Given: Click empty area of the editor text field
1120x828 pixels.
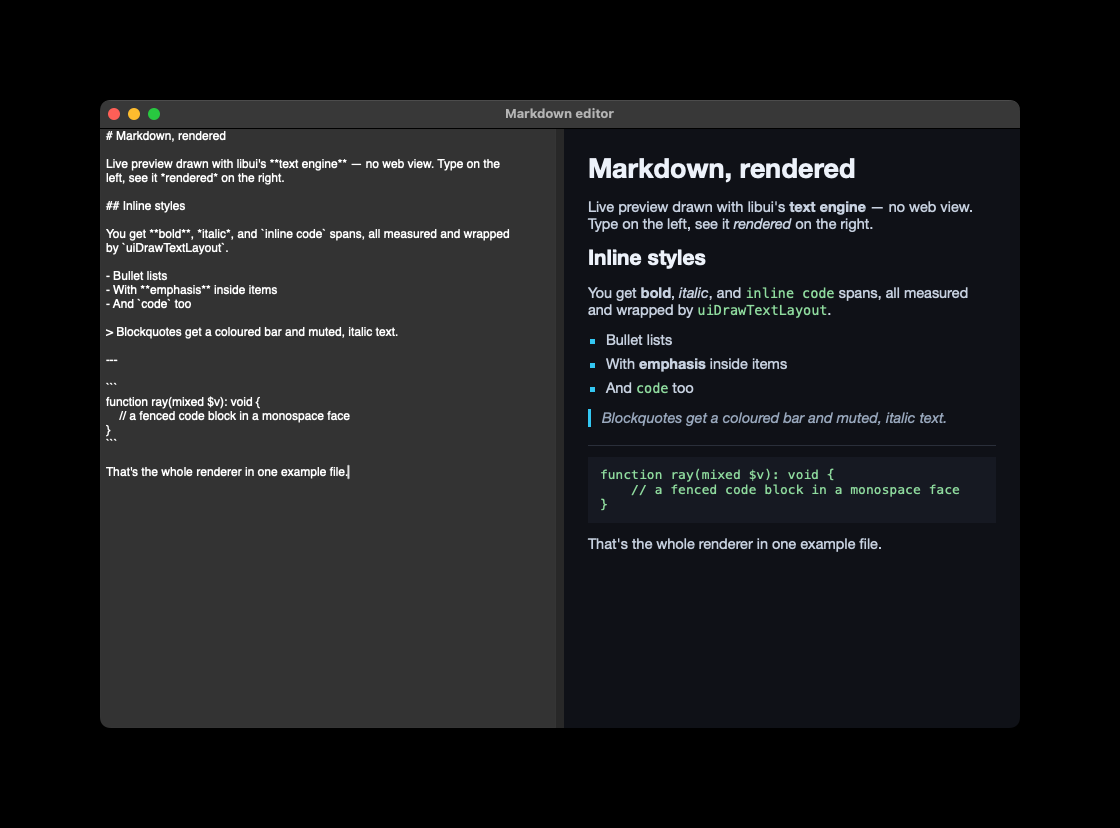Looking at the screenshot, I should tap(328, 600).
